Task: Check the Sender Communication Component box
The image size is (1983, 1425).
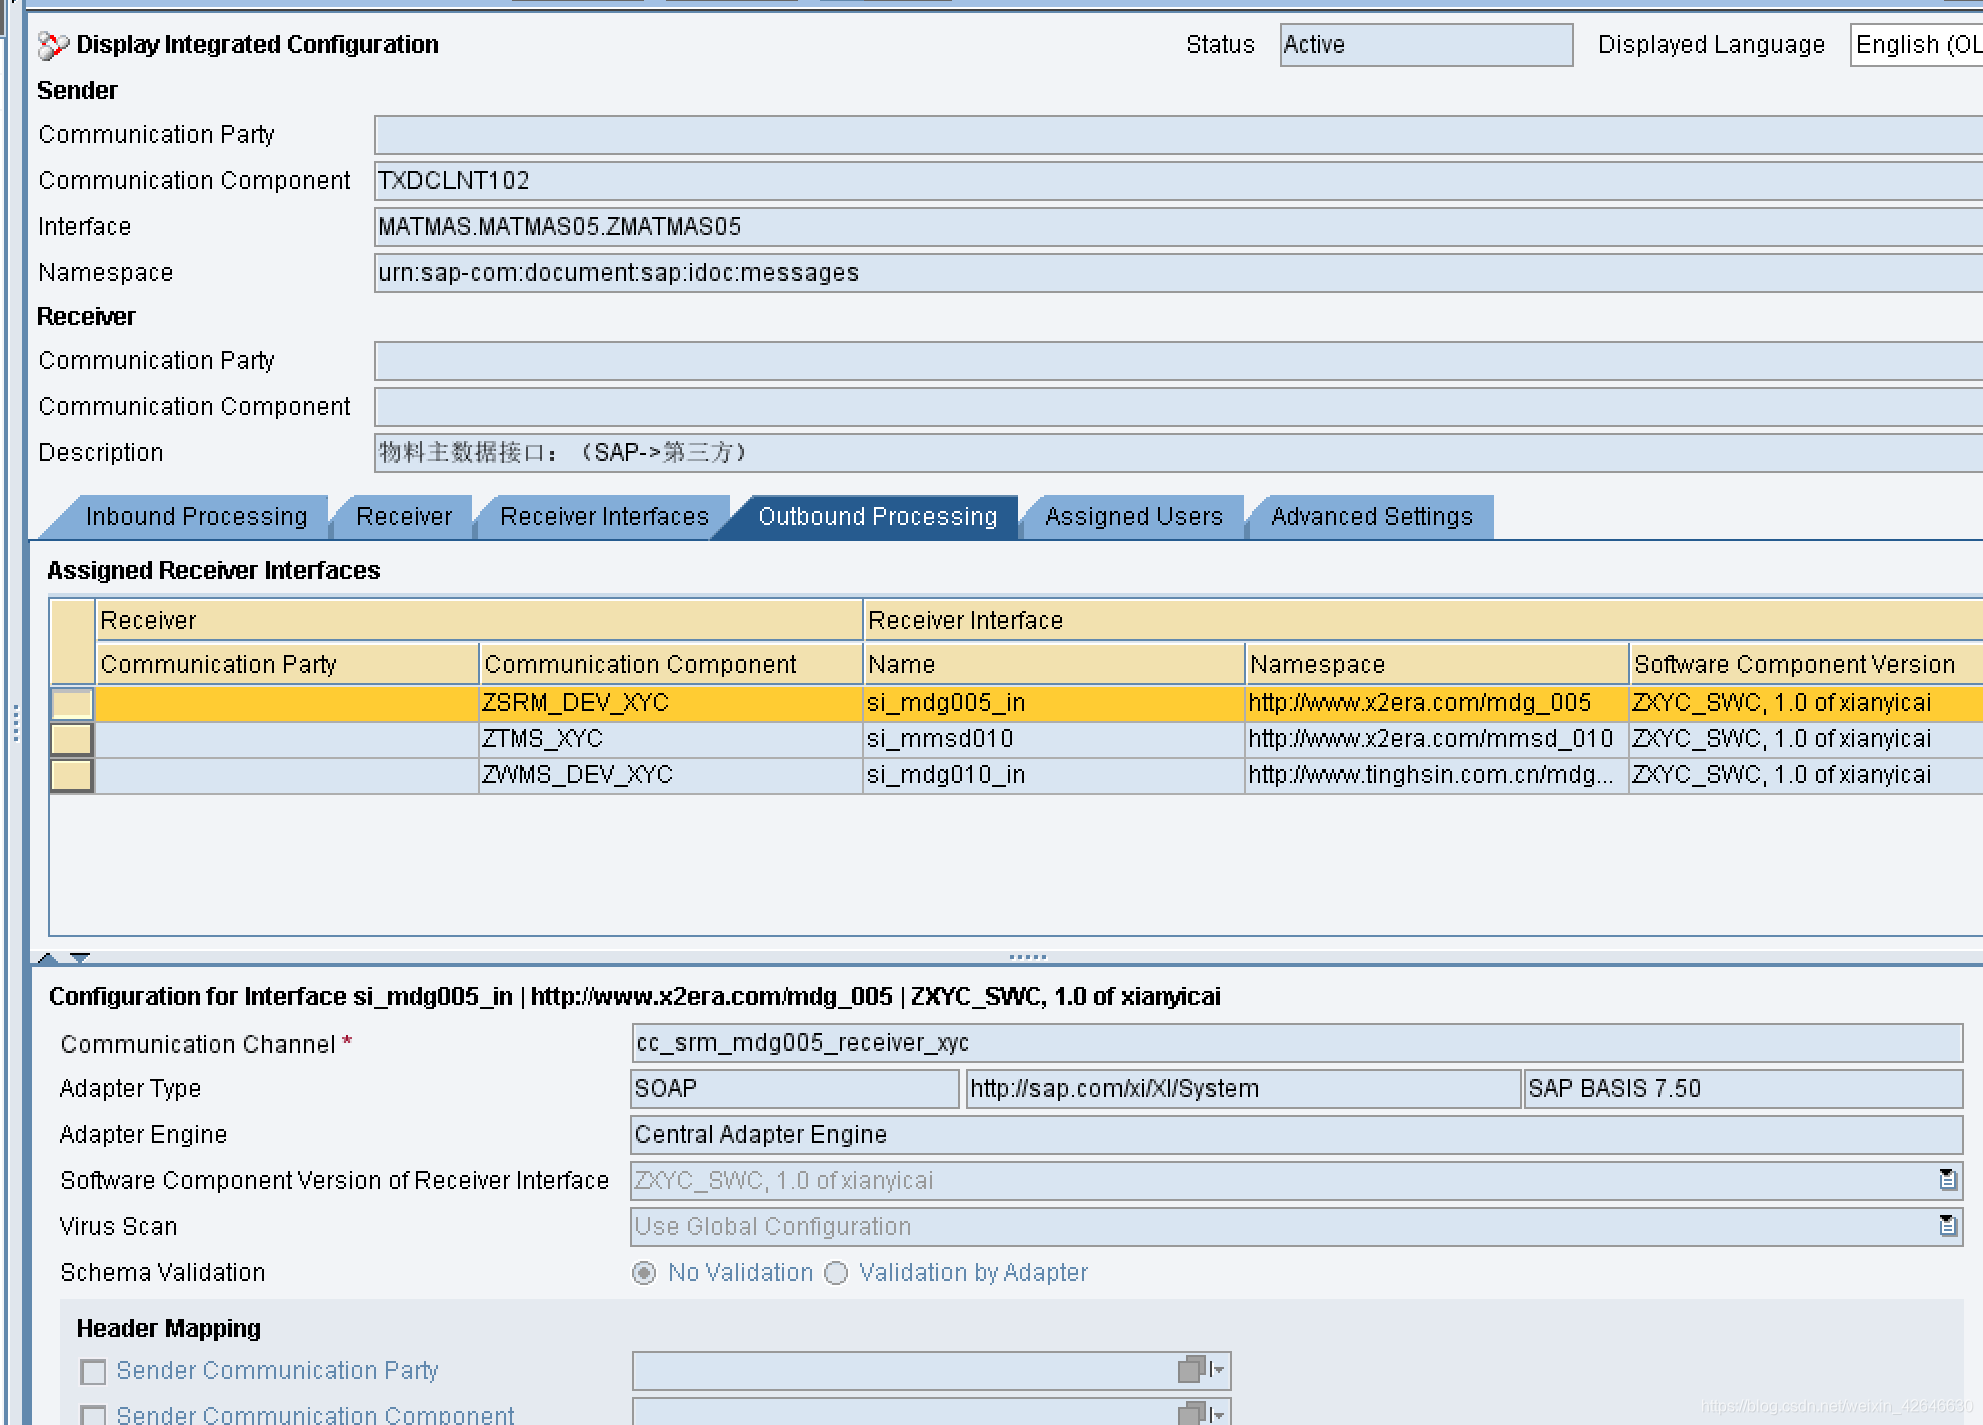Action: click(x=93, y=1414)
